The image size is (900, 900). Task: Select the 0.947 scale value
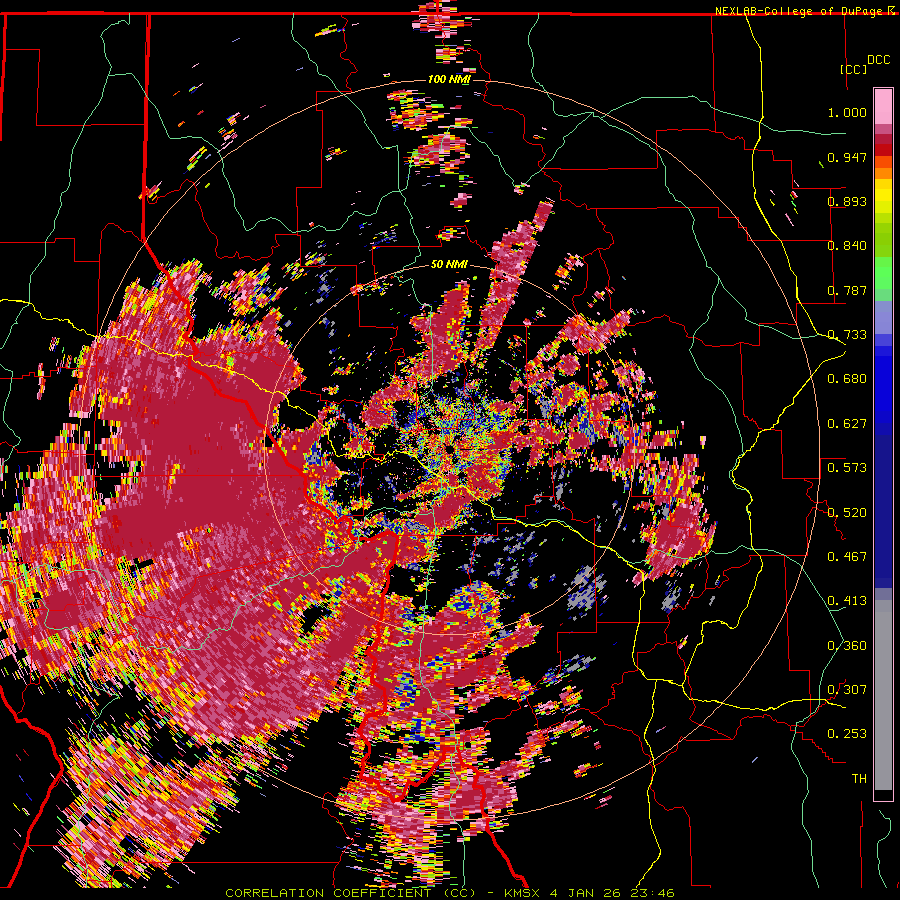tap(847, 157)
